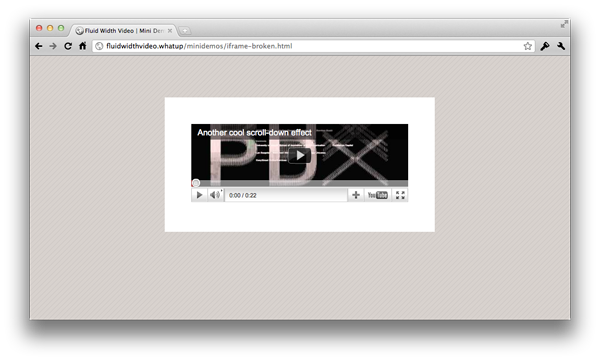This screenshot has width=600, height=361.
Task: Close the Fluid Width Video tab
Action: (x=170, y=31)
